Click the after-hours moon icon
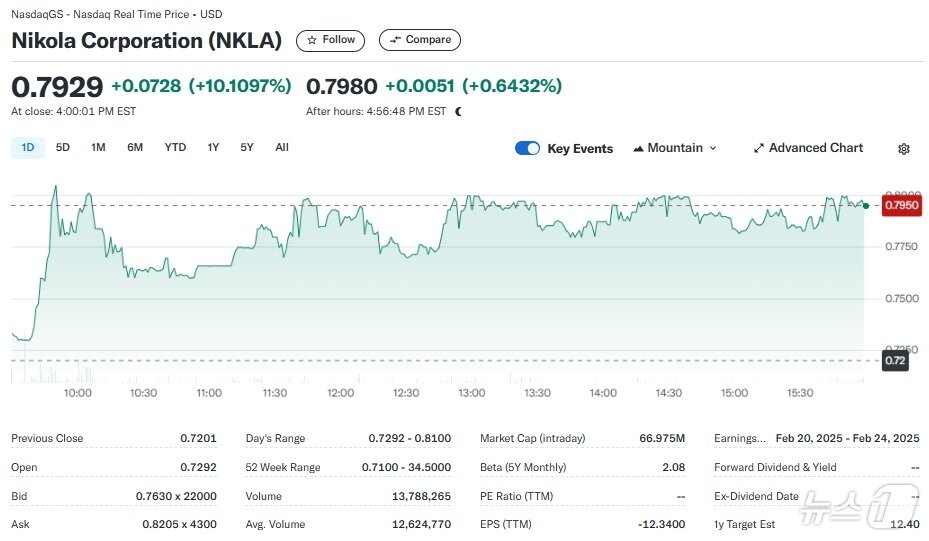Viewport: 929px width, 541px height. point(458,111)
